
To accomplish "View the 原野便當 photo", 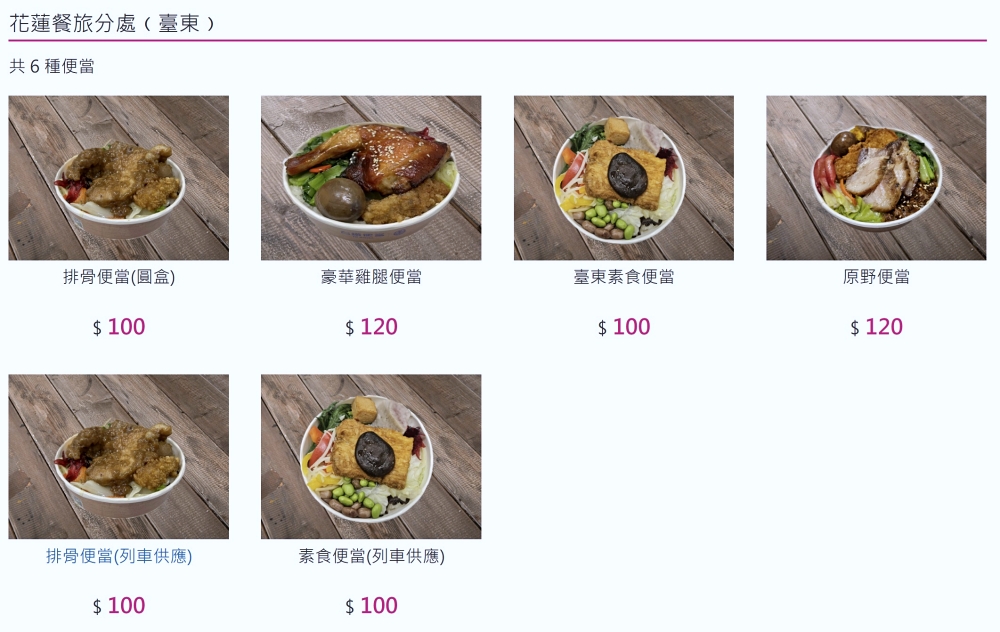I will [x=875, y=177].
